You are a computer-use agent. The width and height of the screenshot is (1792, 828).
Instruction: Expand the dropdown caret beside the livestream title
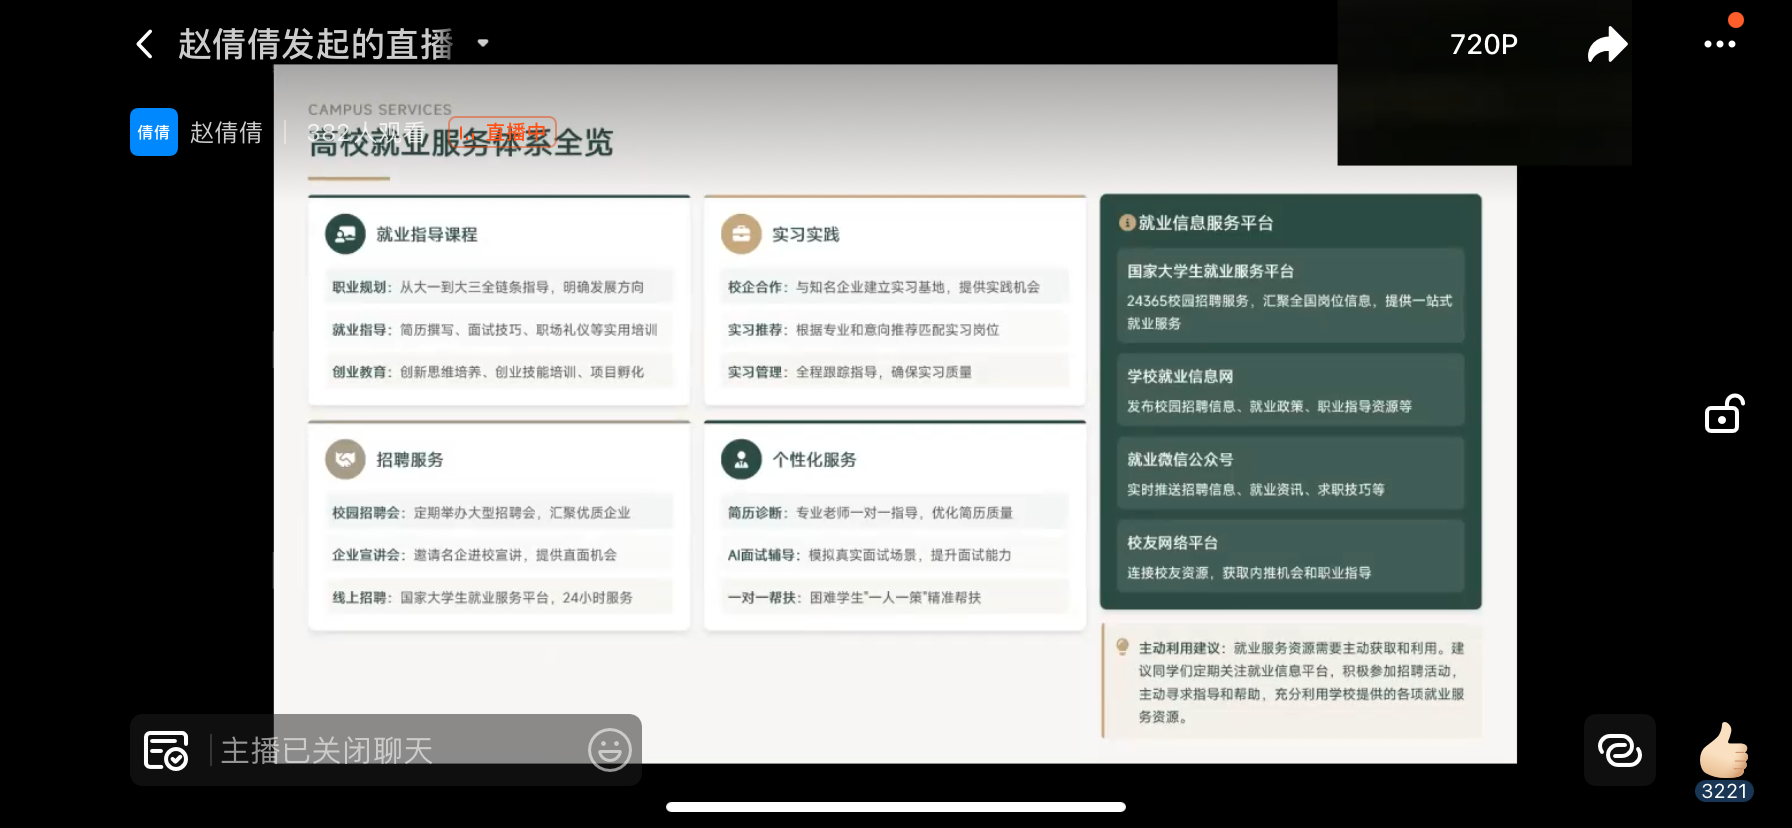click(483, 43)
